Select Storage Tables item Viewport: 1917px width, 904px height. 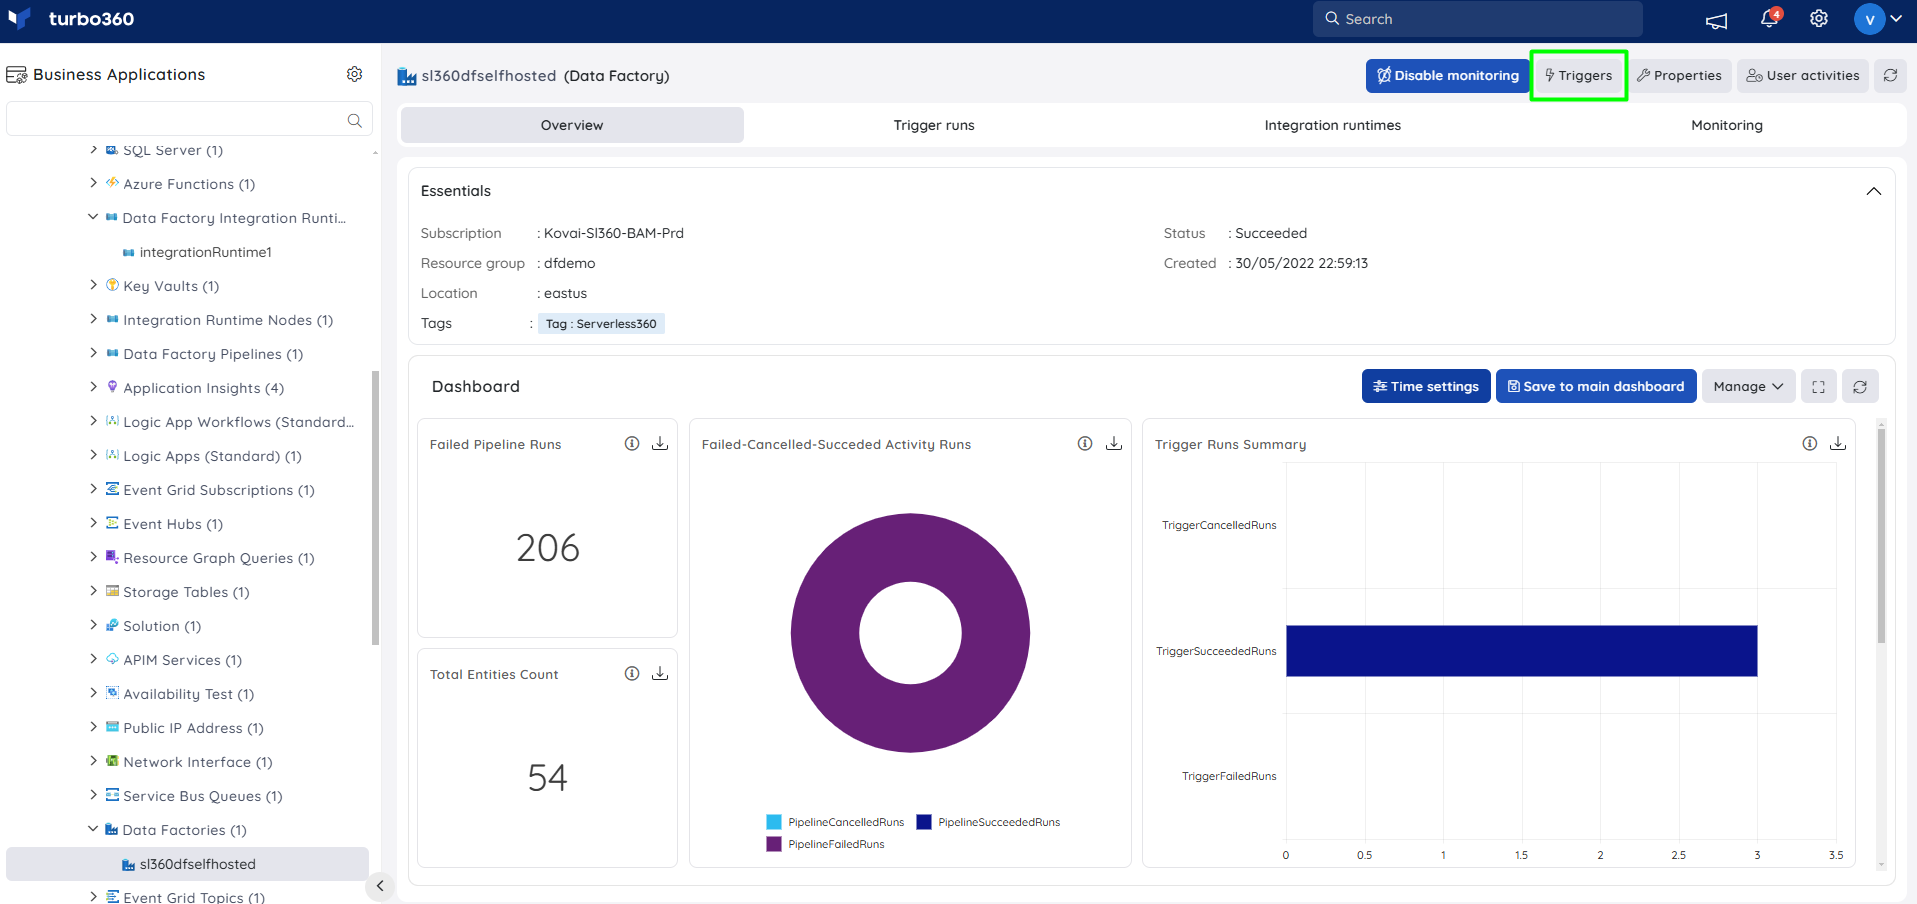(x=186, y=592)
